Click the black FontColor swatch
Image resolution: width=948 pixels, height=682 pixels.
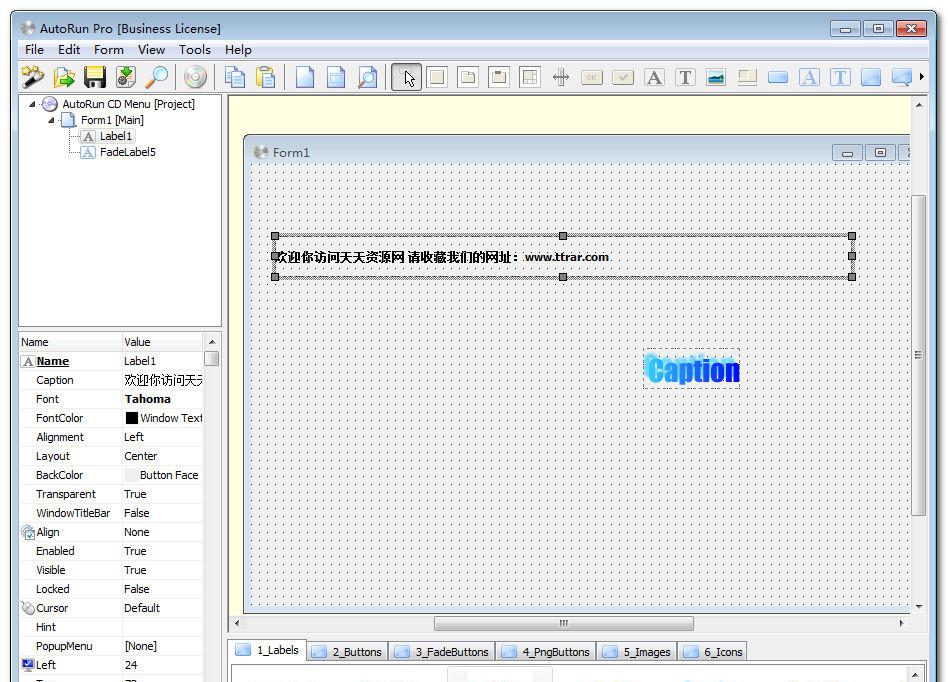[131, 418]
